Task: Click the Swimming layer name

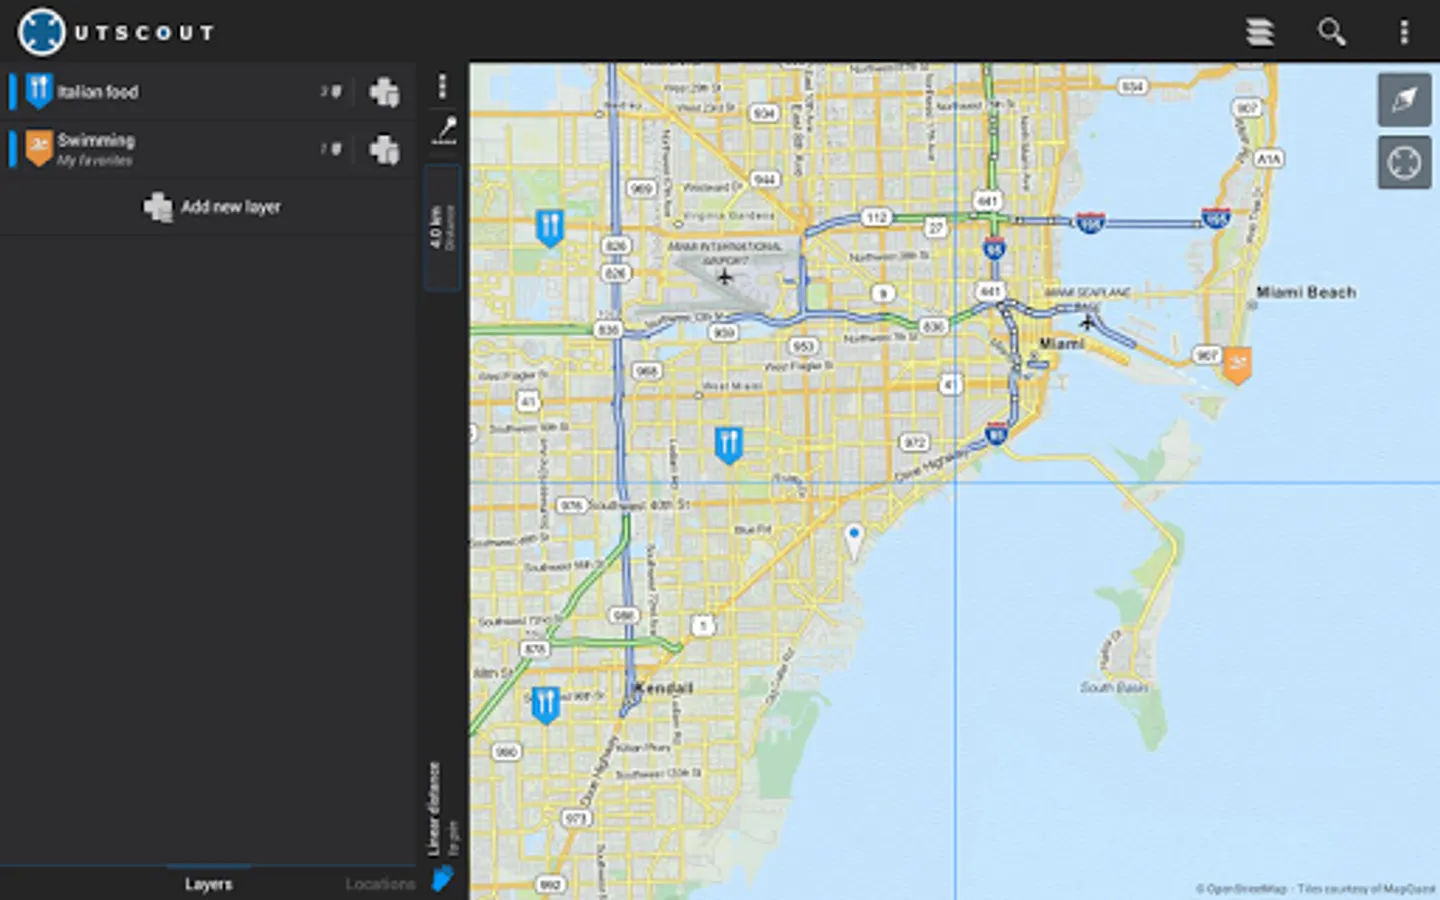Action: click(96, 141)
